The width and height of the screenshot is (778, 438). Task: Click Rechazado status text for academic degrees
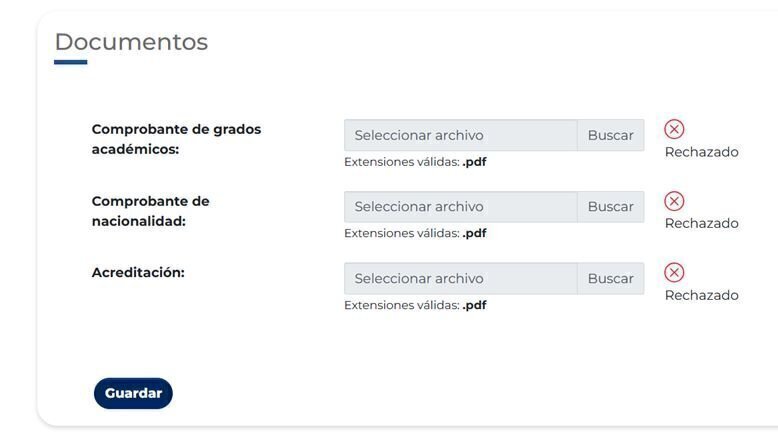[701, 152]
